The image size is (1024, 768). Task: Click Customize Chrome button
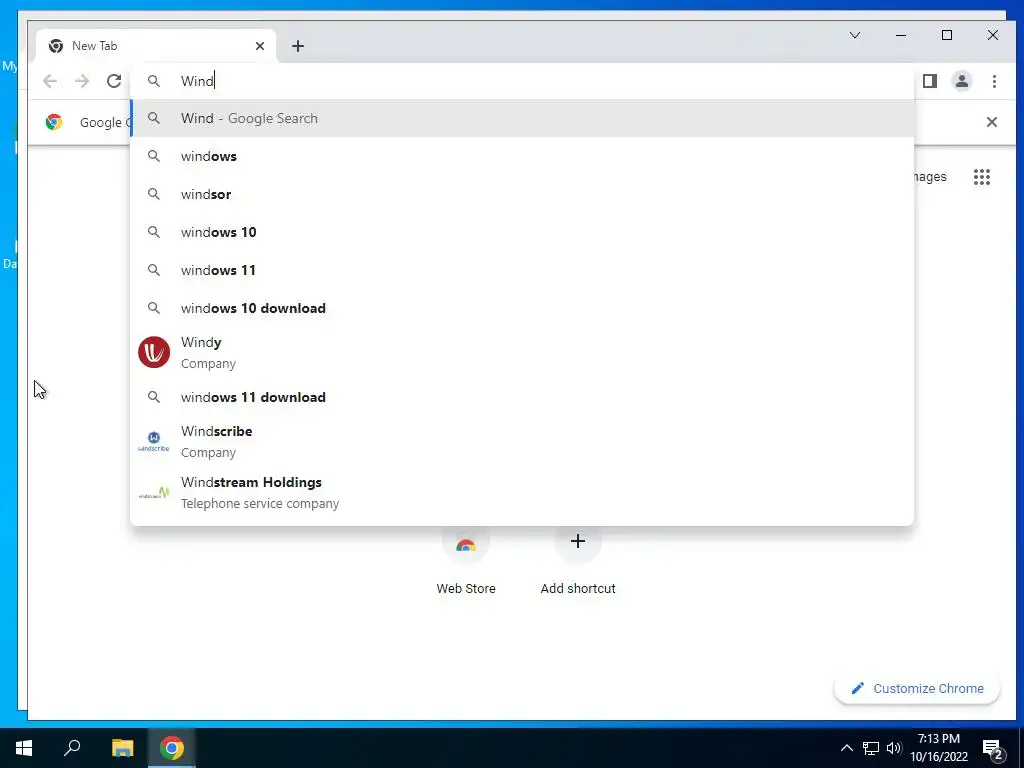[x=917, y=688]
